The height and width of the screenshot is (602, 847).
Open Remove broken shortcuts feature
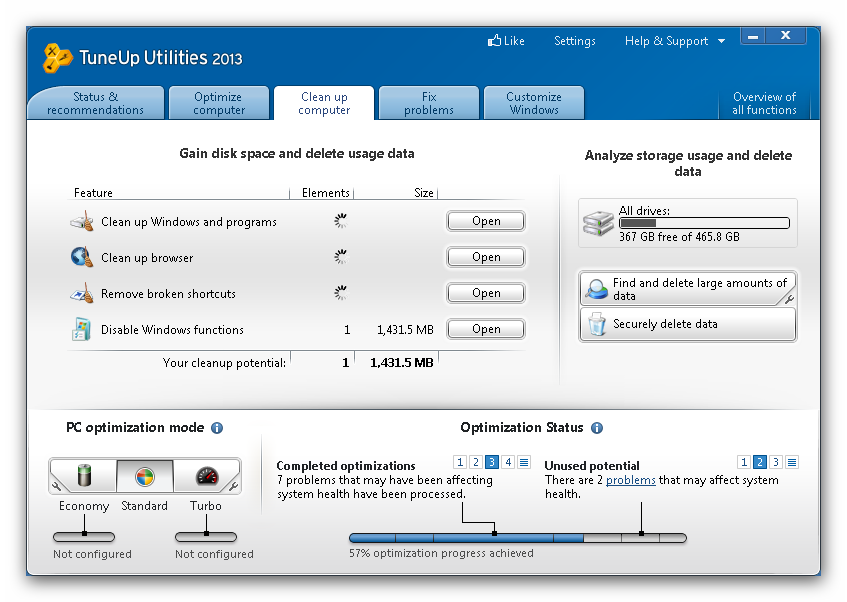(486, 293)
